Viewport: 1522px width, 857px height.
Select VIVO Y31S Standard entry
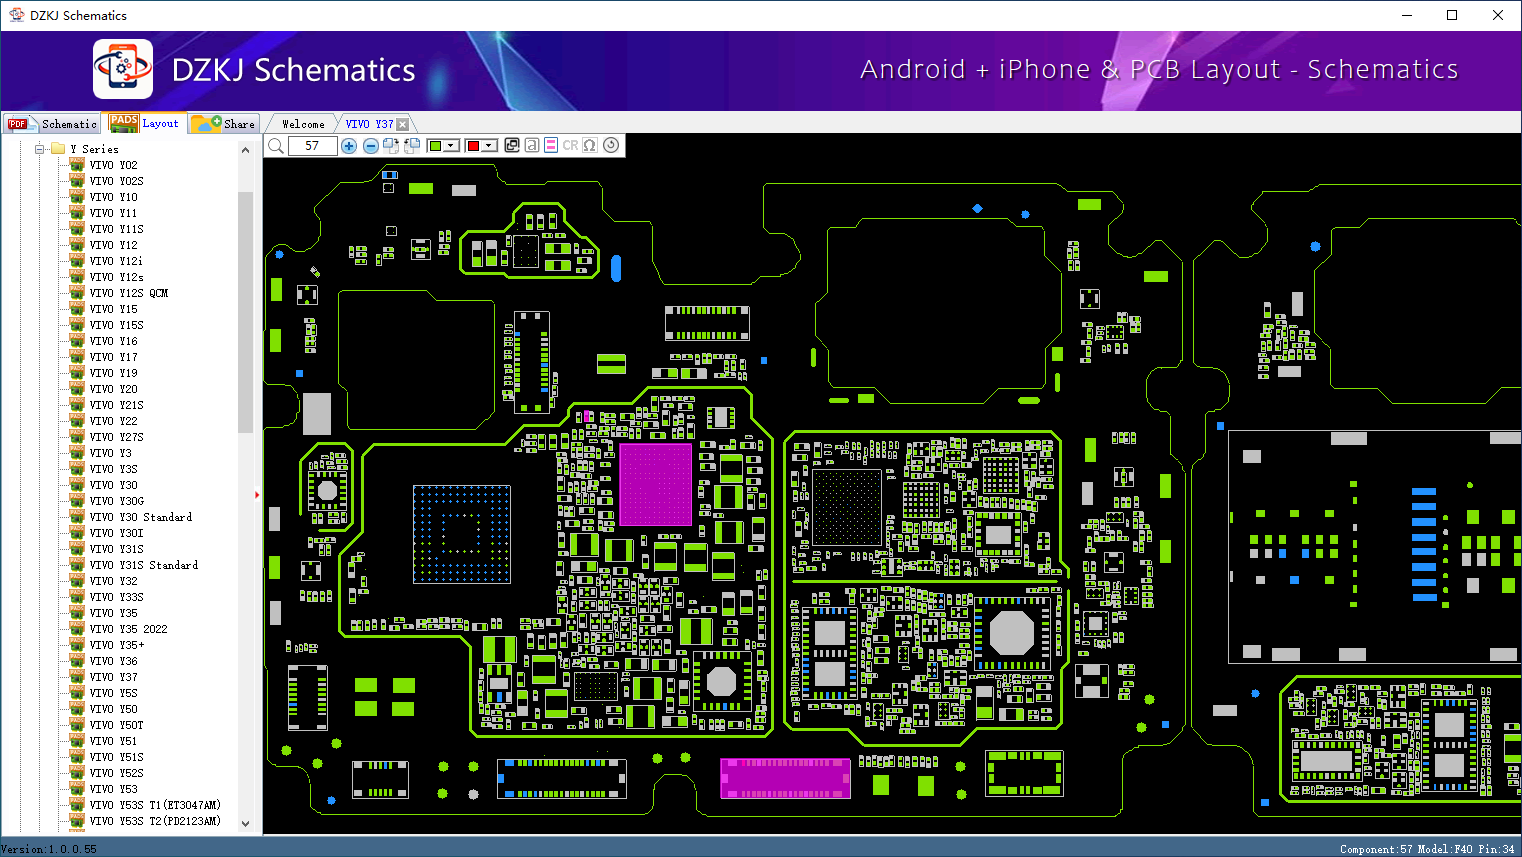tap(144, 565)
